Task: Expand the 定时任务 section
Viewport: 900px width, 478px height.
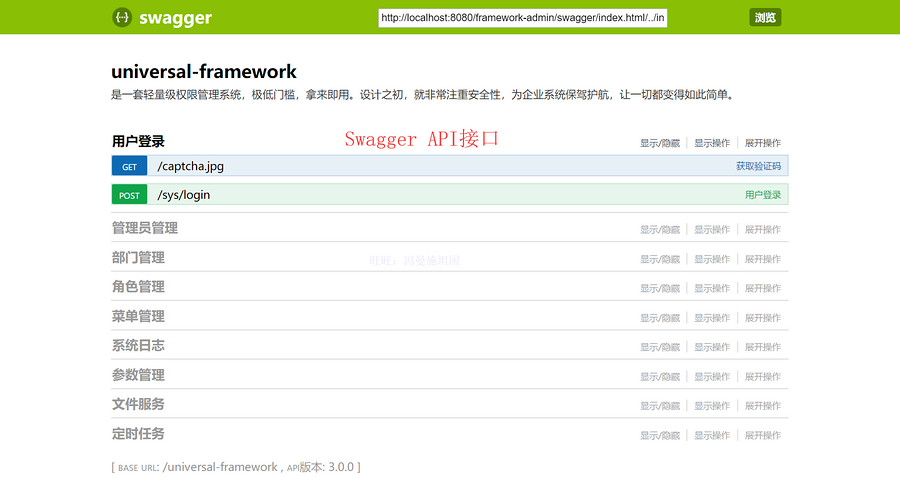Action: point(138,434)
